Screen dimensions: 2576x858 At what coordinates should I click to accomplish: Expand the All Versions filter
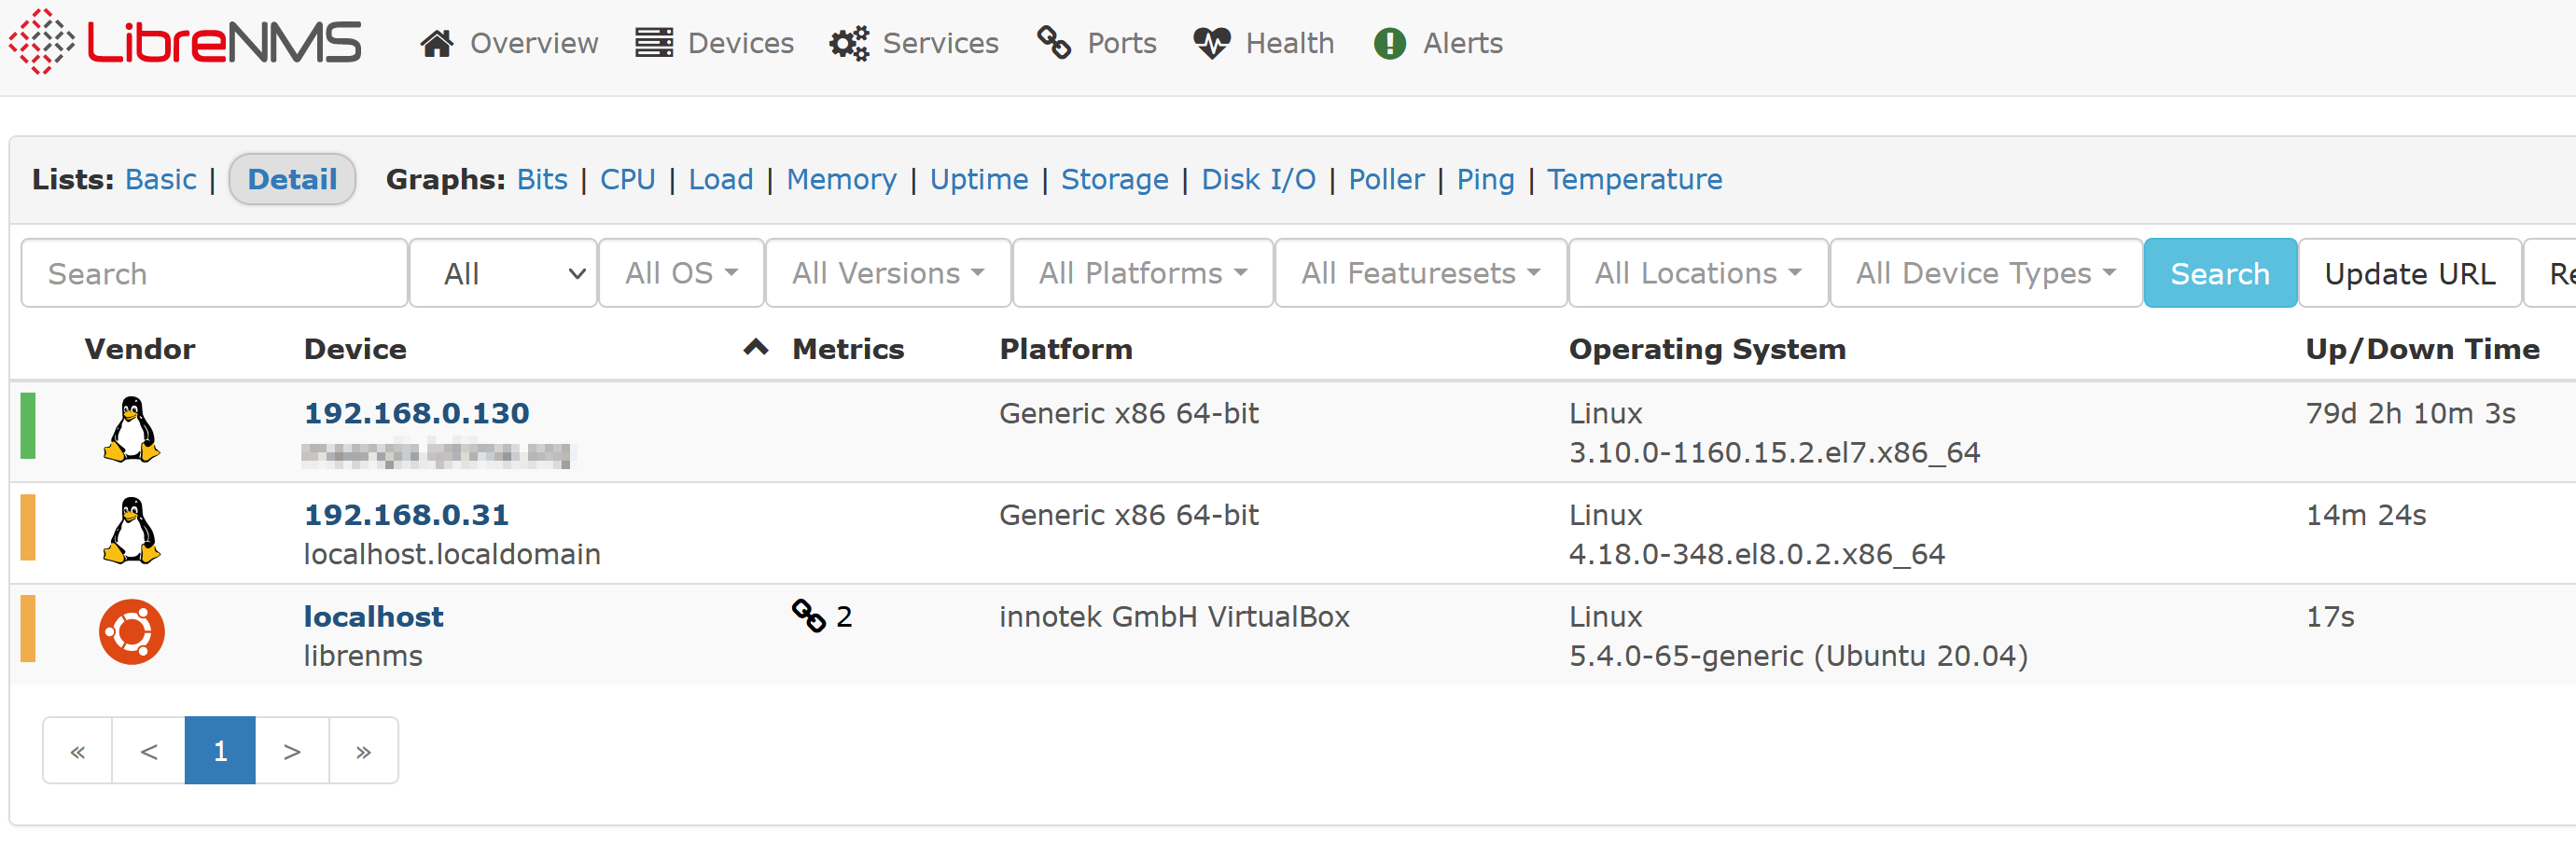point(888,273)
